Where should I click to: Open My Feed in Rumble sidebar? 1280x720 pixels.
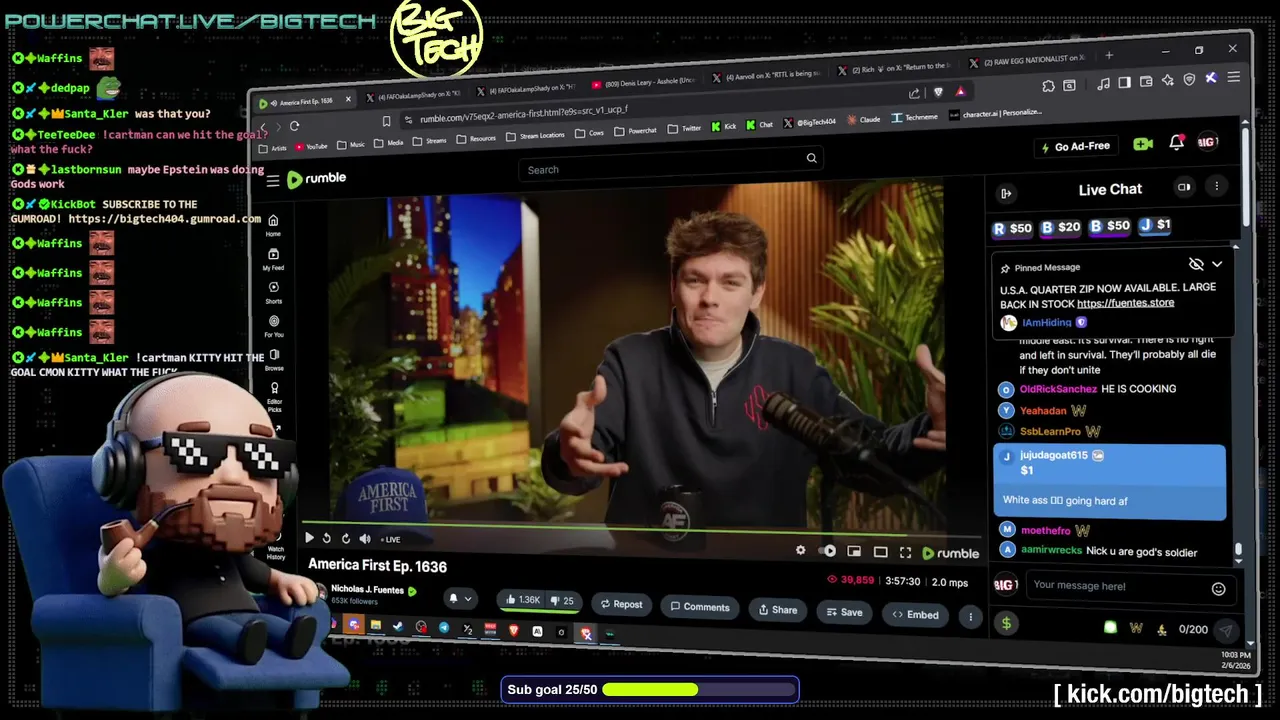273,259
